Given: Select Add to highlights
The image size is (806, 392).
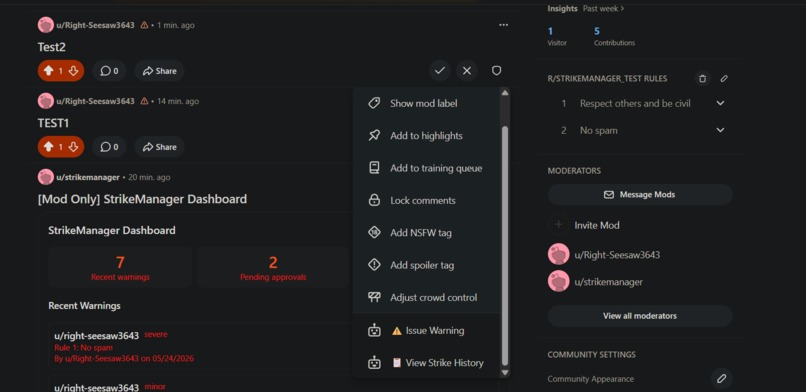Looking at the screenshot, I should coord(426,136).
